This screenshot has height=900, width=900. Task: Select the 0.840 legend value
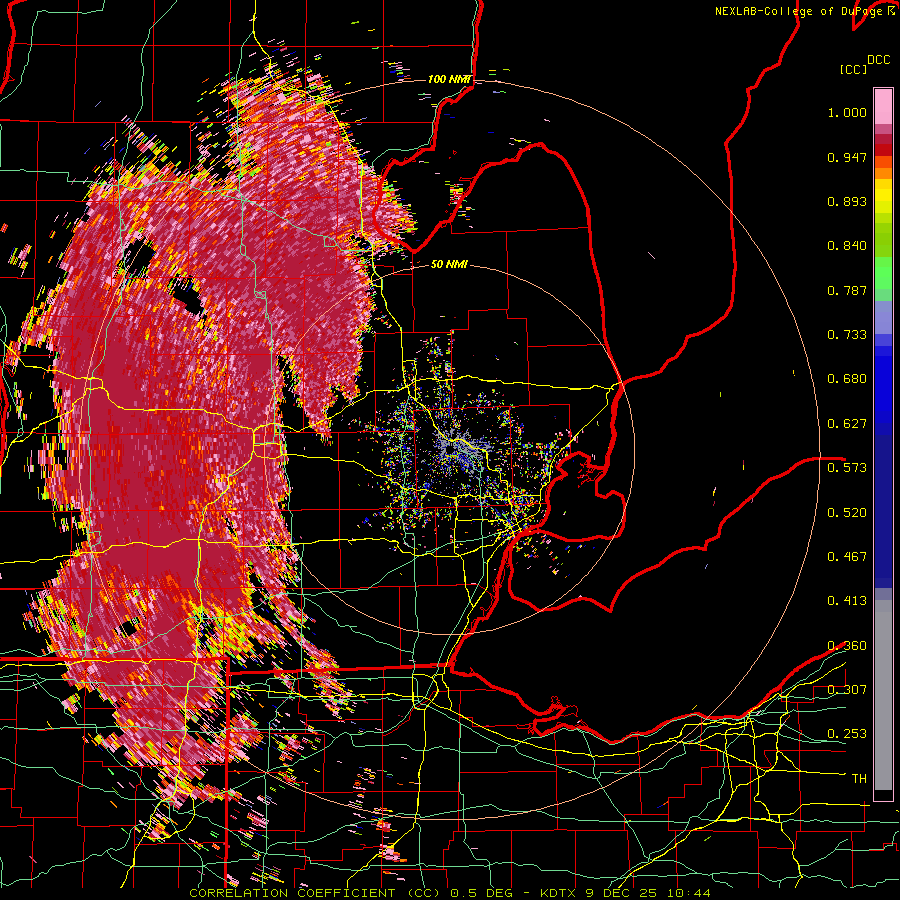847,246
